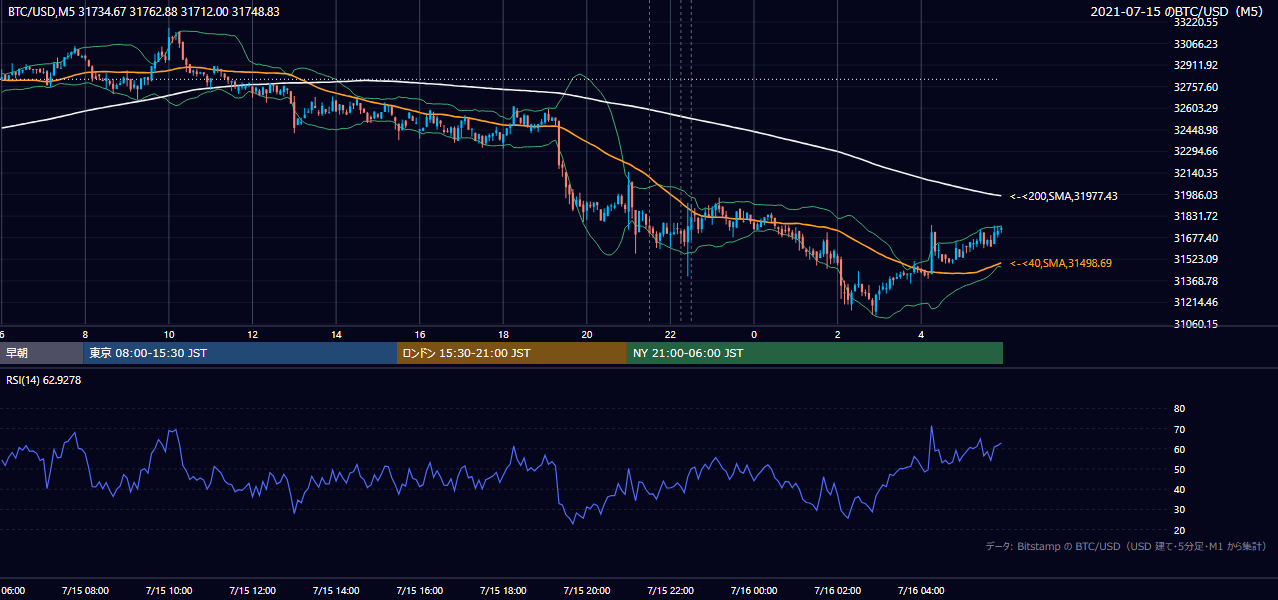Click the 7/15 22:00 date axis label
The height and width of the screenshot is (600, 1278).
[670, 591]
